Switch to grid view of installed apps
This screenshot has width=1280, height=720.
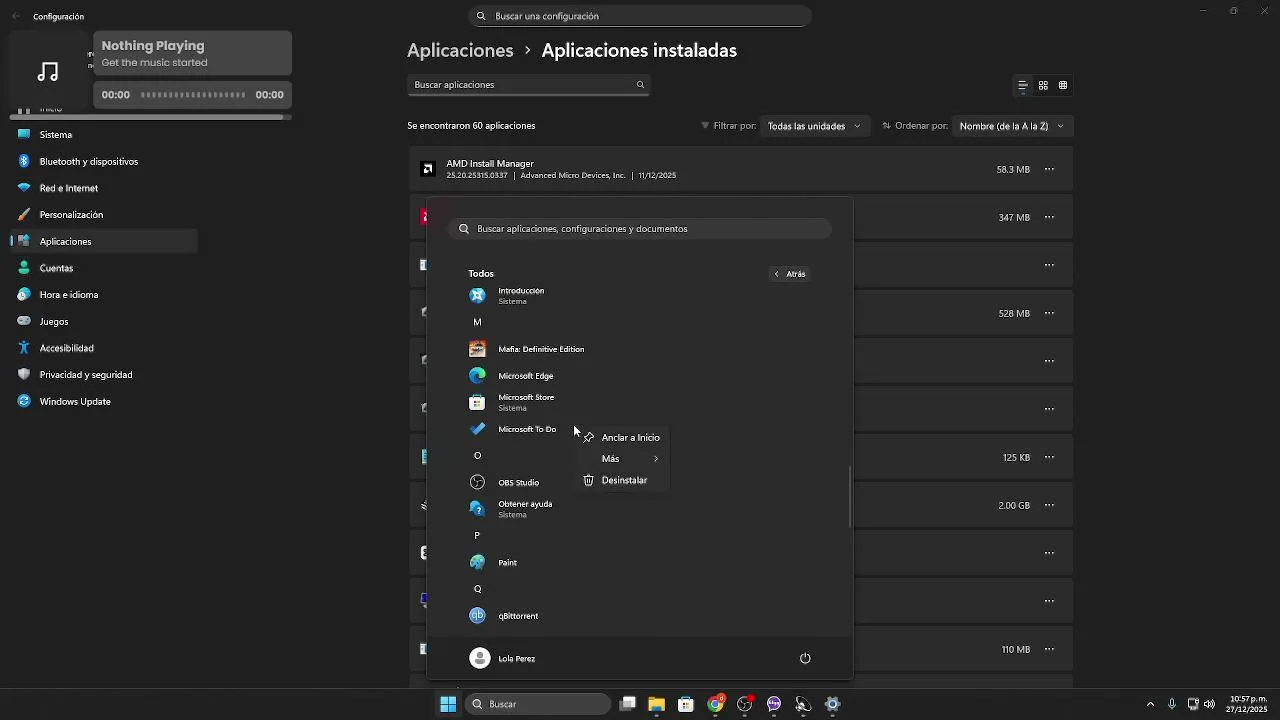click(1043, 86)
